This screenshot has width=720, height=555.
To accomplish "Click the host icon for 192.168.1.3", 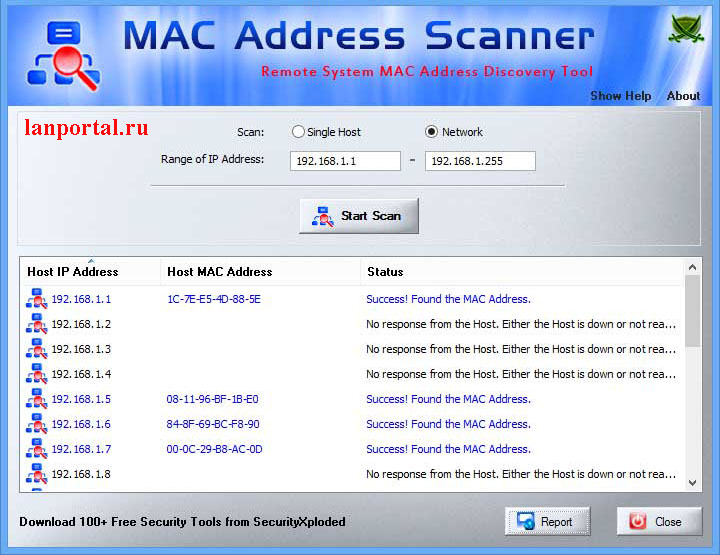I will click(x=37, y=349).
